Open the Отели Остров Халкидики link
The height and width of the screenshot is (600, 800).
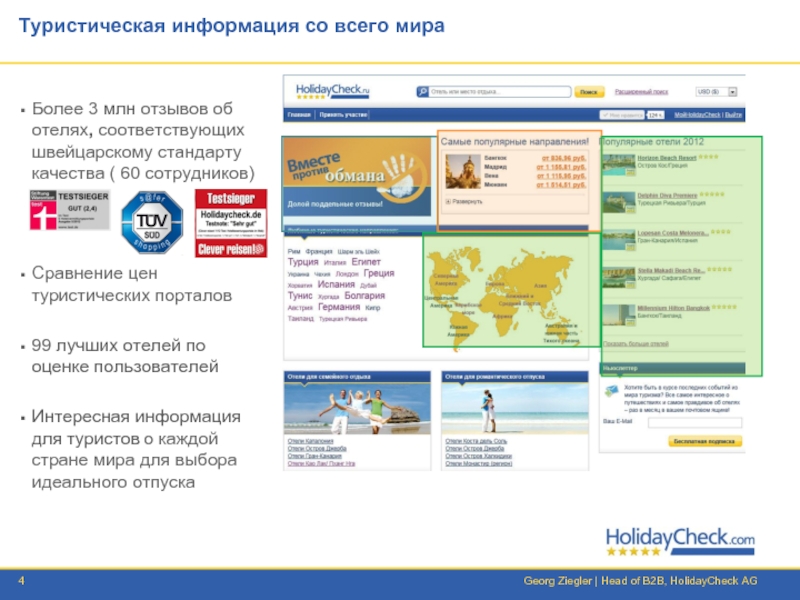[x=479, y=456]
